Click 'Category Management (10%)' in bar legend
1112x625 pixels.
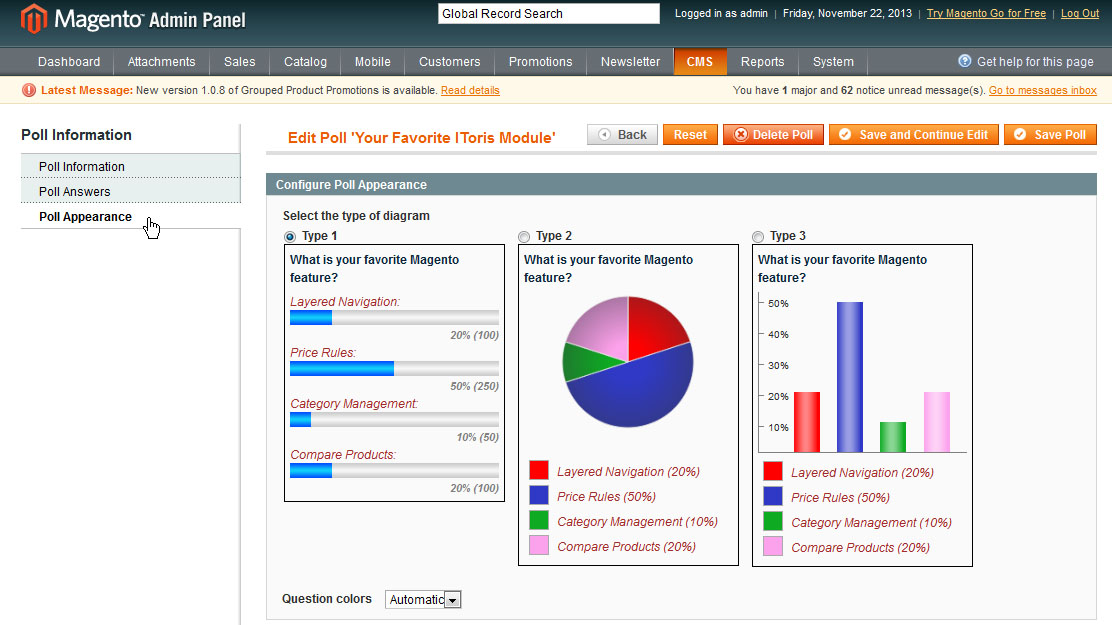[x=871, y=523]
